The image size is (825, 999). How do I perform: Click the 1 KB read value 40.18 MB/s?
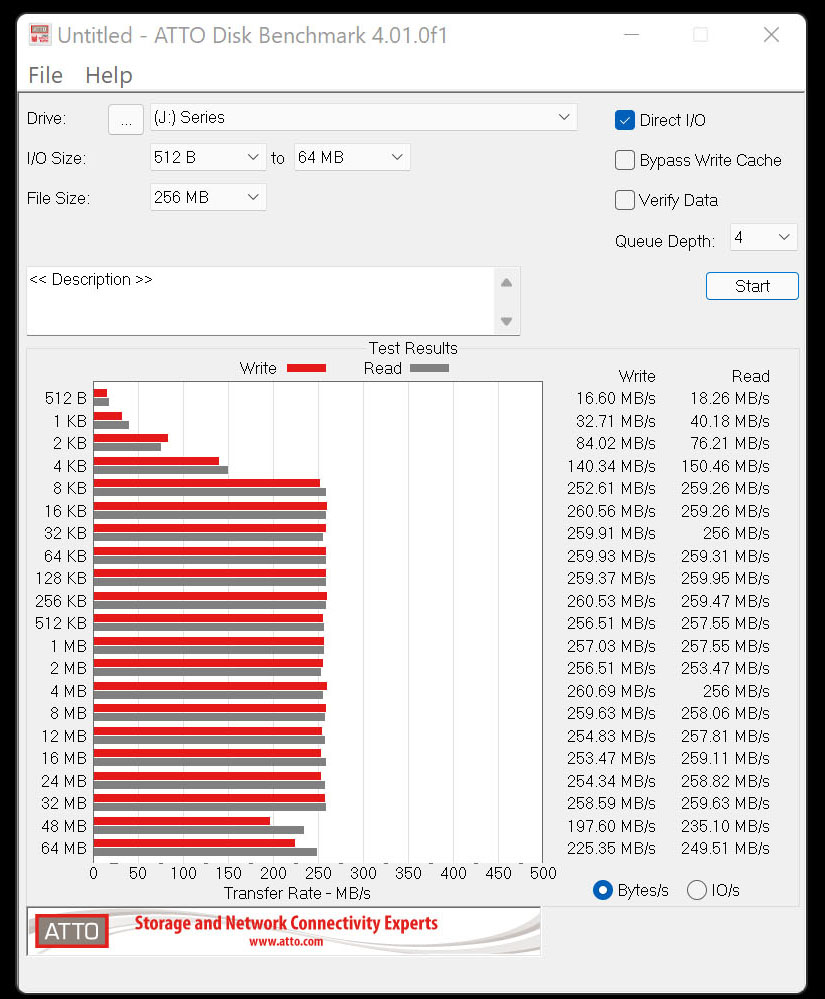pyautogui.click(x=729, y=422)
